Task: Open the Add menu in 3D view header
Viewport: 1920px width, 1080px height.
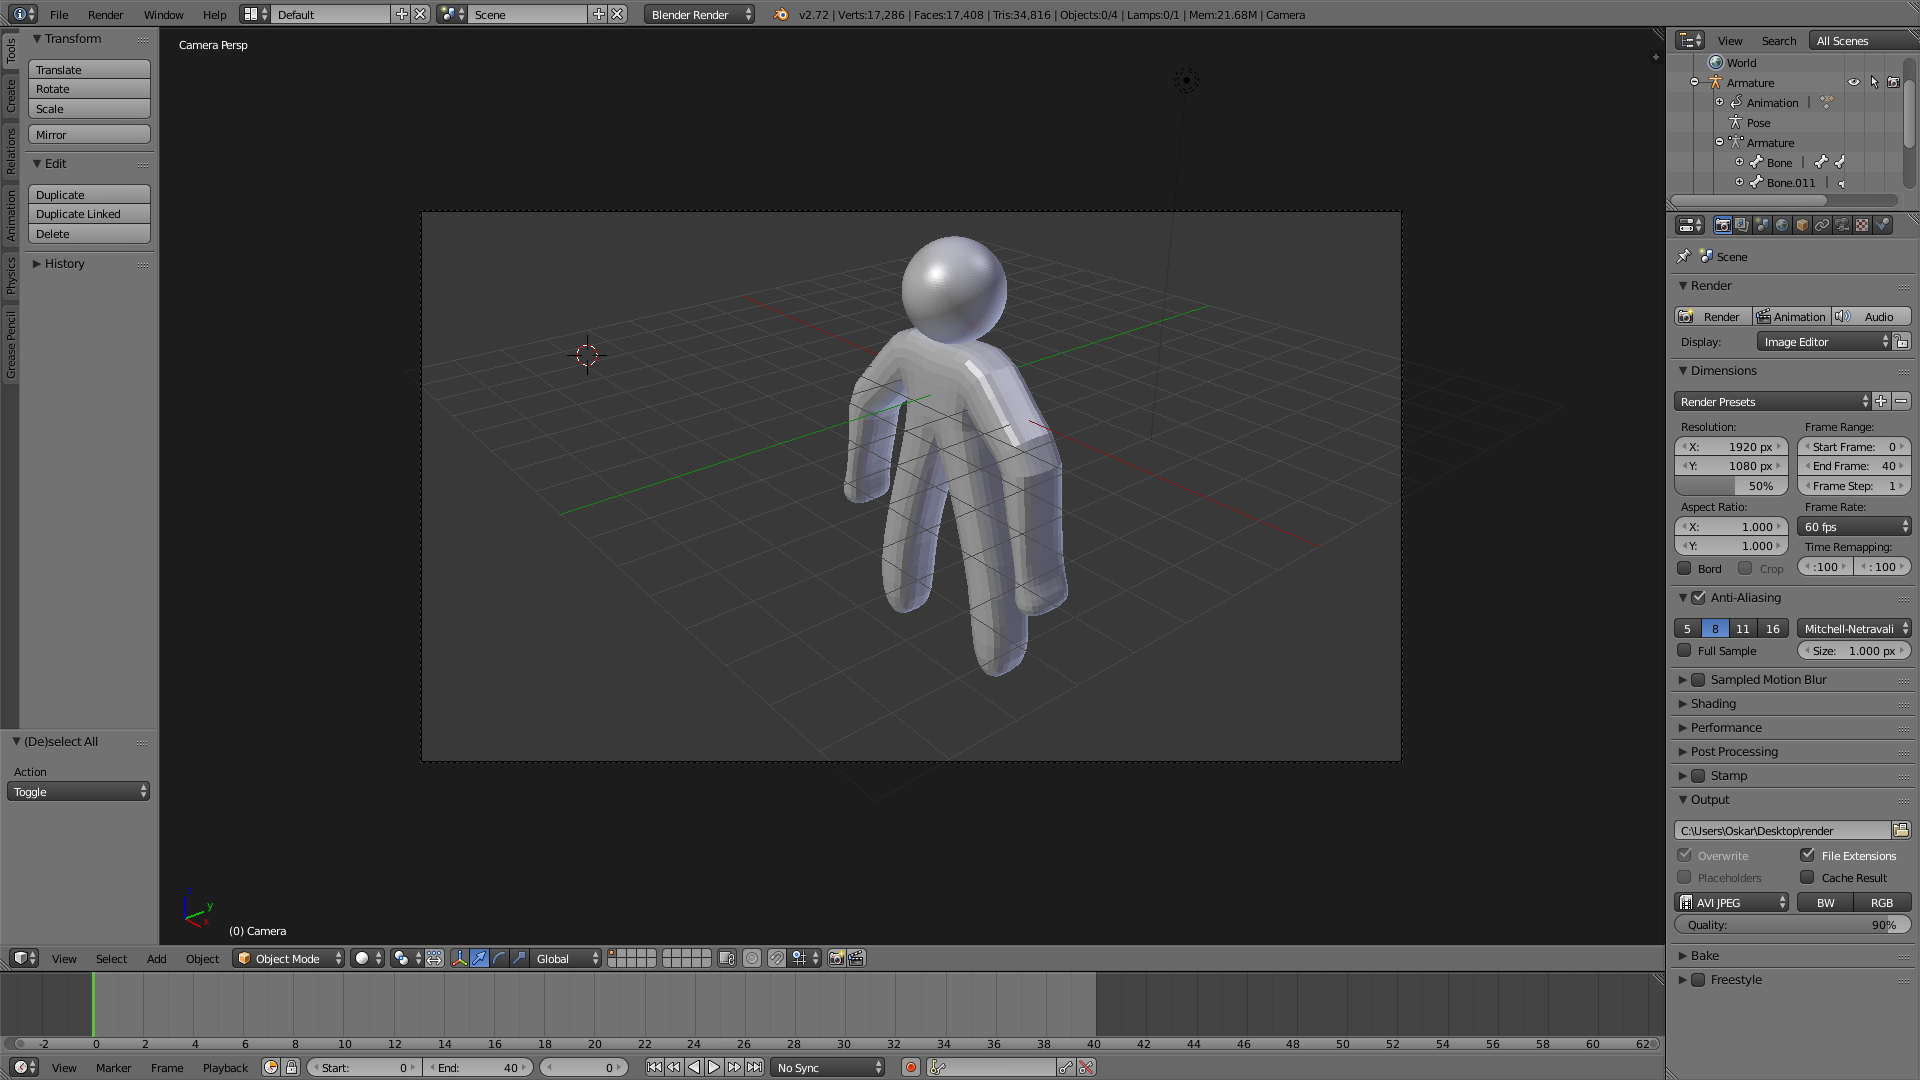Action: tap(157, 958)
